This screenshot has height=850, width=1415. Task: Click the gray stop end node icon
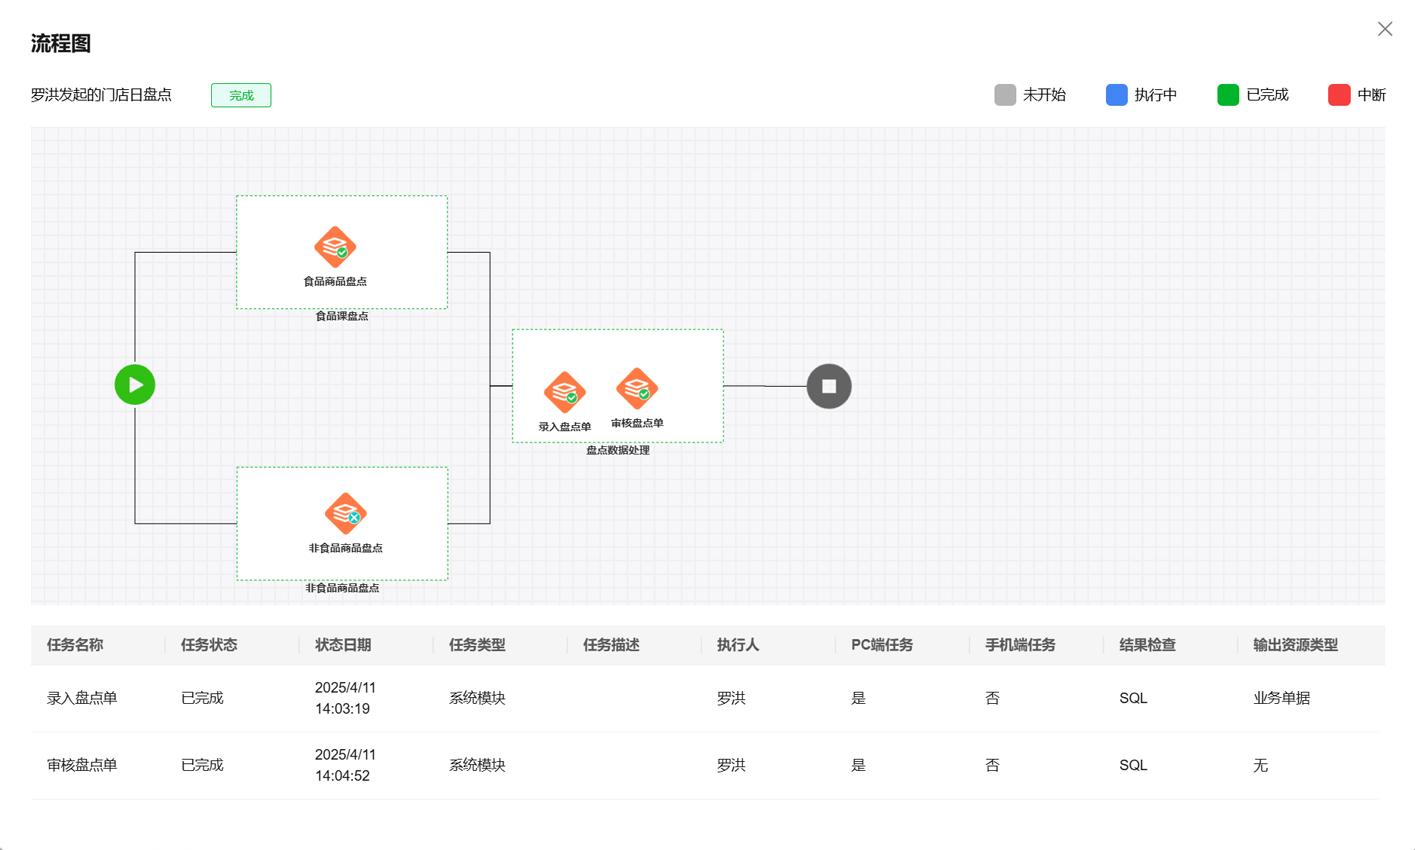tap(829, 386)
